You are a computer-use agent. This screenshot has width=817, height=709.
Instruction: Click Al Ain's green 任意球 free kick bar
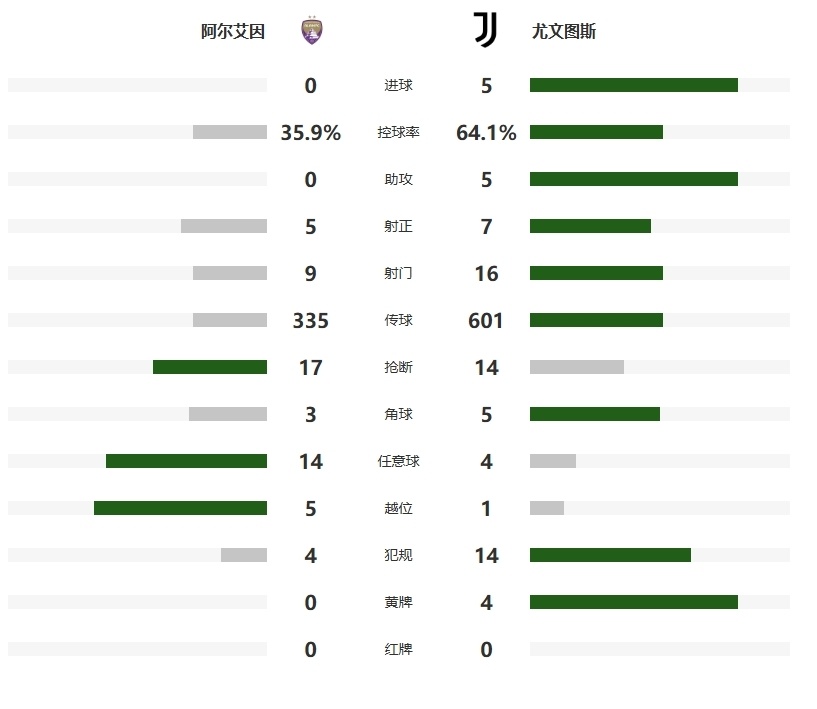point(187,461)
